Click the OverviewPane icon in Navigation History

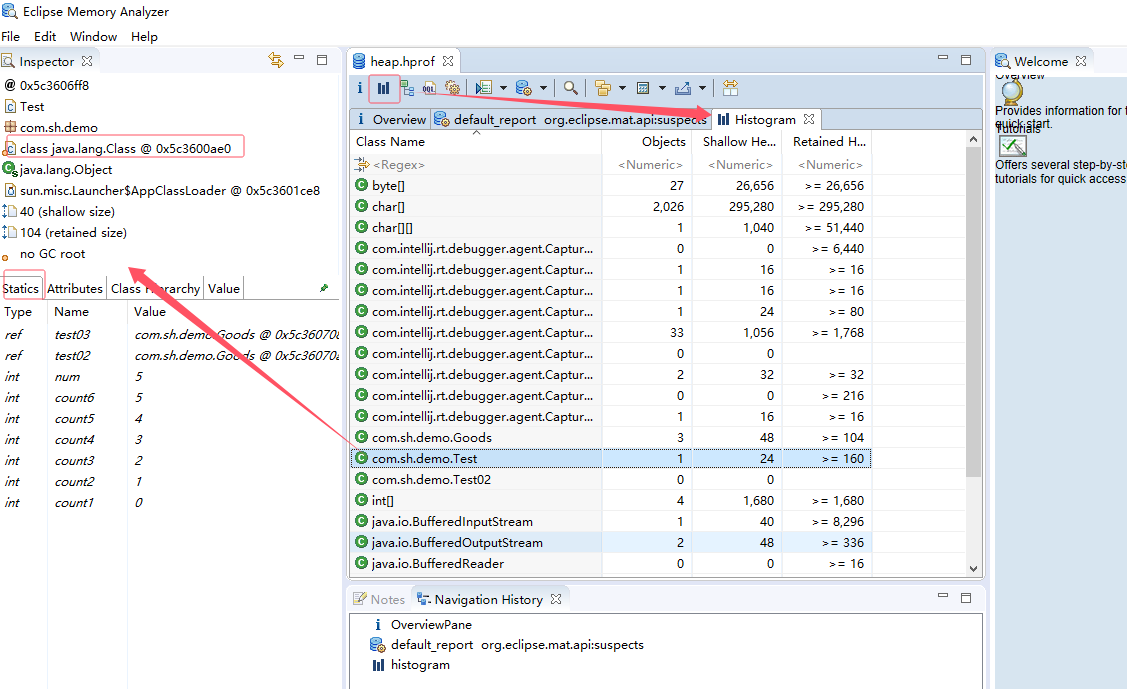pos(378,624)
